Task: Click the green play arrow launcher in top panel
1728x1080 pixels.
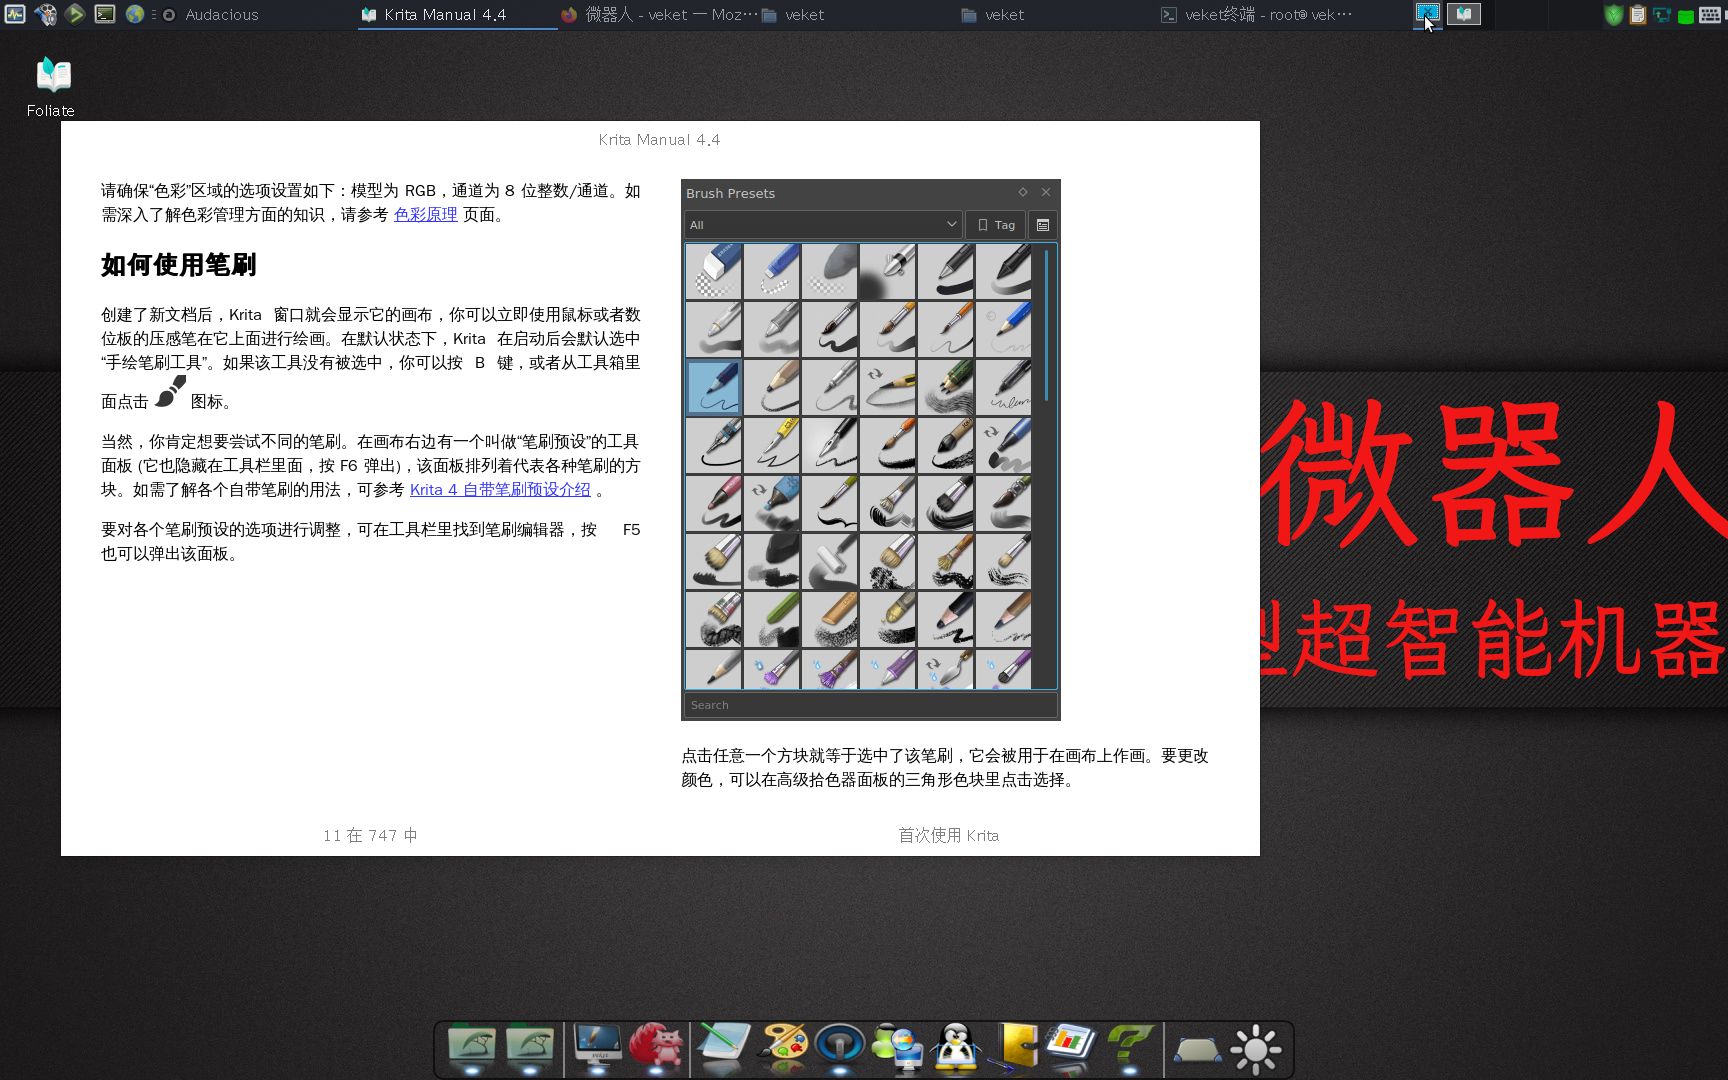Action: [x=75, y=14]
